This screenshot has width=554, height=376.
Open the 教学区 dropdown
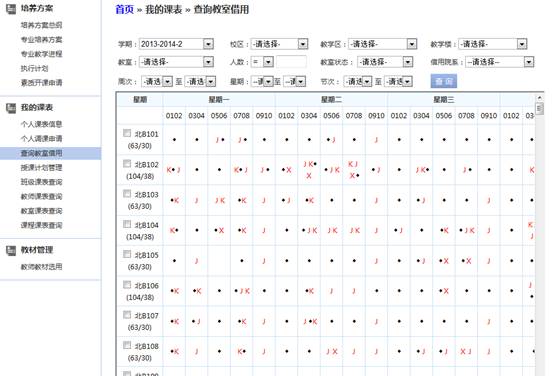point(382,44)
